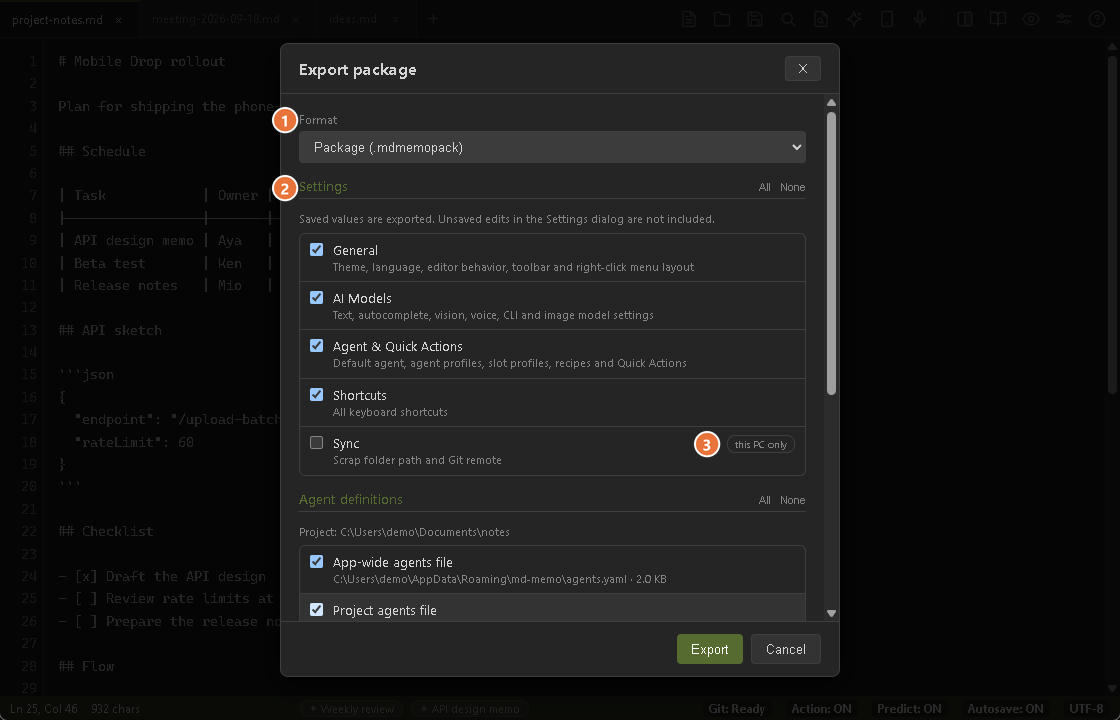
Task: Close the project-notes.md tab with its x
Action: (x=119, y=20)
